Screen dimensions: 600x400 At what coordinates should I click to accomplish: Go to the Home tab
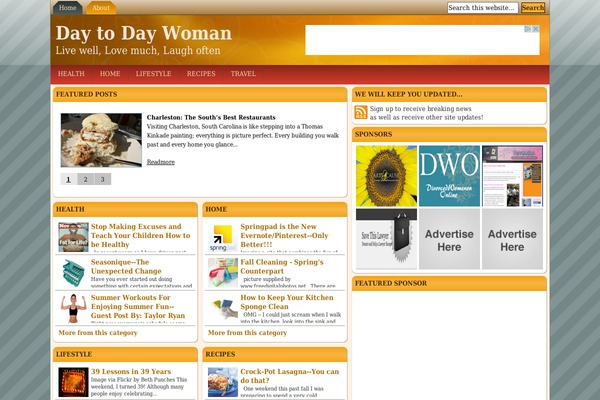[x=67, y=8]
